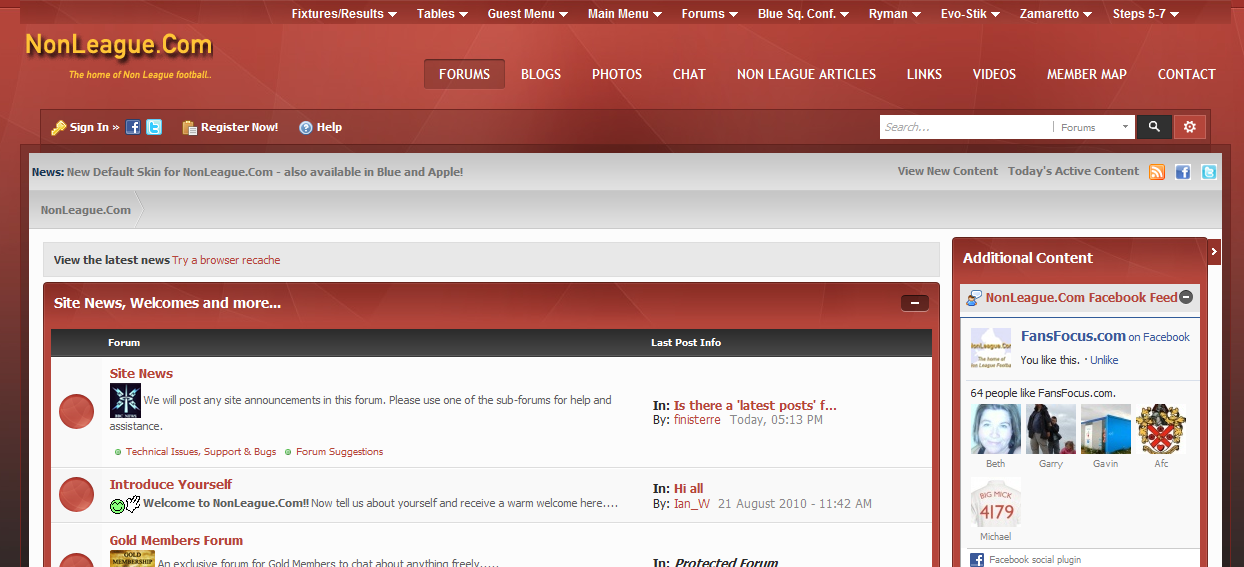Click the Facebook Feed block icon
This screenshot has width=1244, height=567.
click(974, 298)
